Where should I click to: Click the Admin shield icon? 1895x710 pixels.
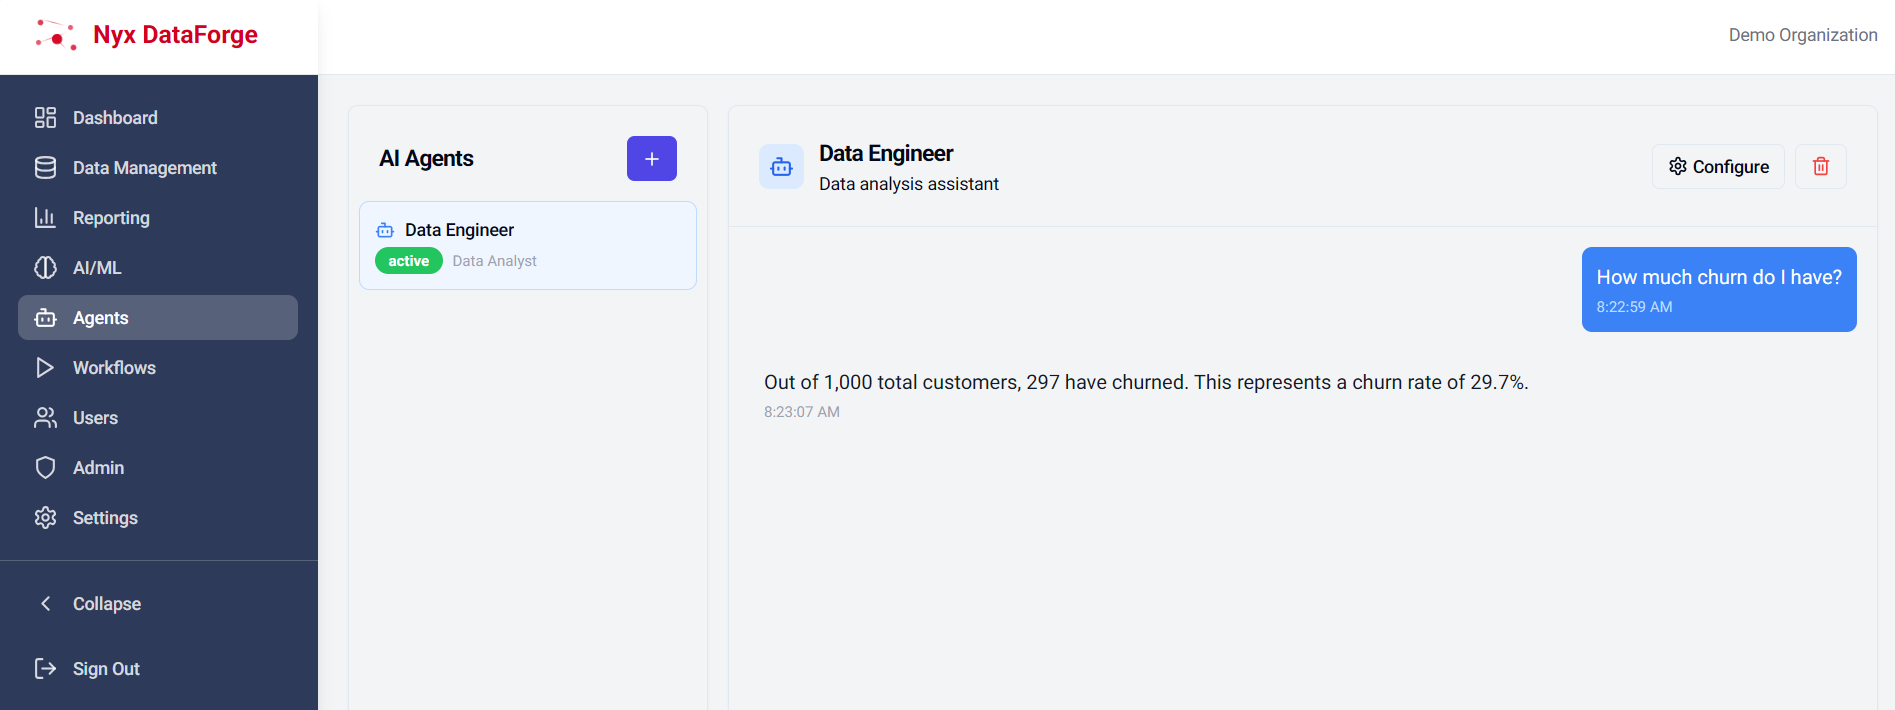[x=45, y=468]
